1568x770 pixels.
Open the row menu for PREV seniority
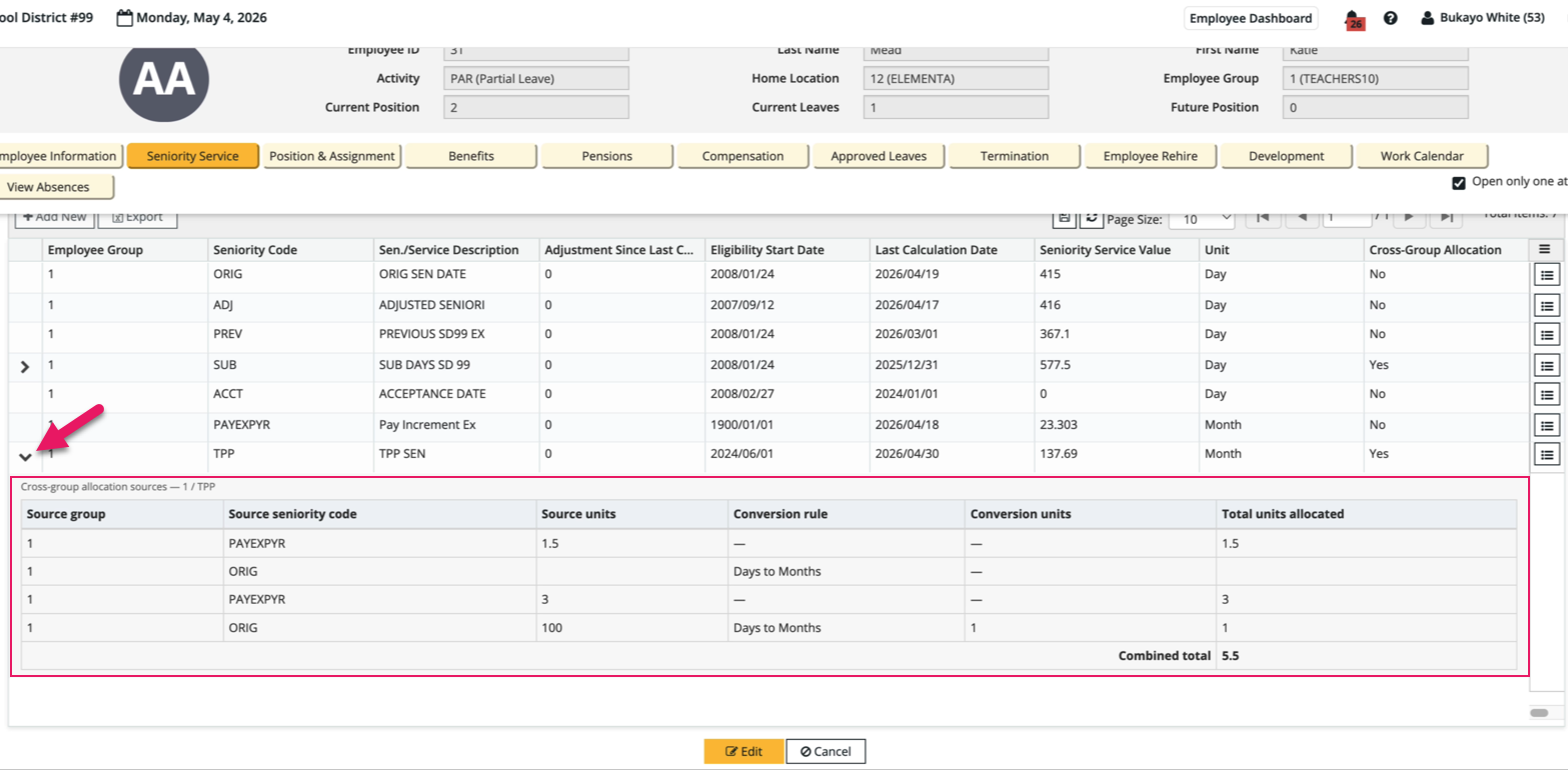[1546, 335]
